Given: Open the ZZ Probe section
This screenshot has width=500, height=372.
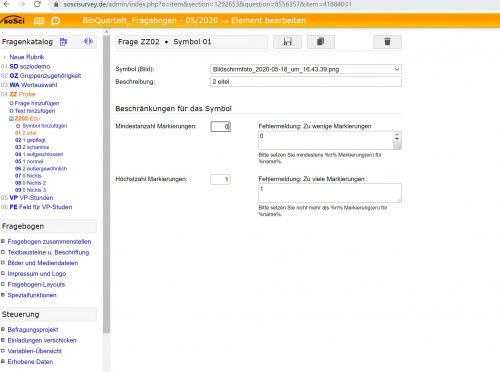Looking at the screenshot, I should (x=22, y=94).
